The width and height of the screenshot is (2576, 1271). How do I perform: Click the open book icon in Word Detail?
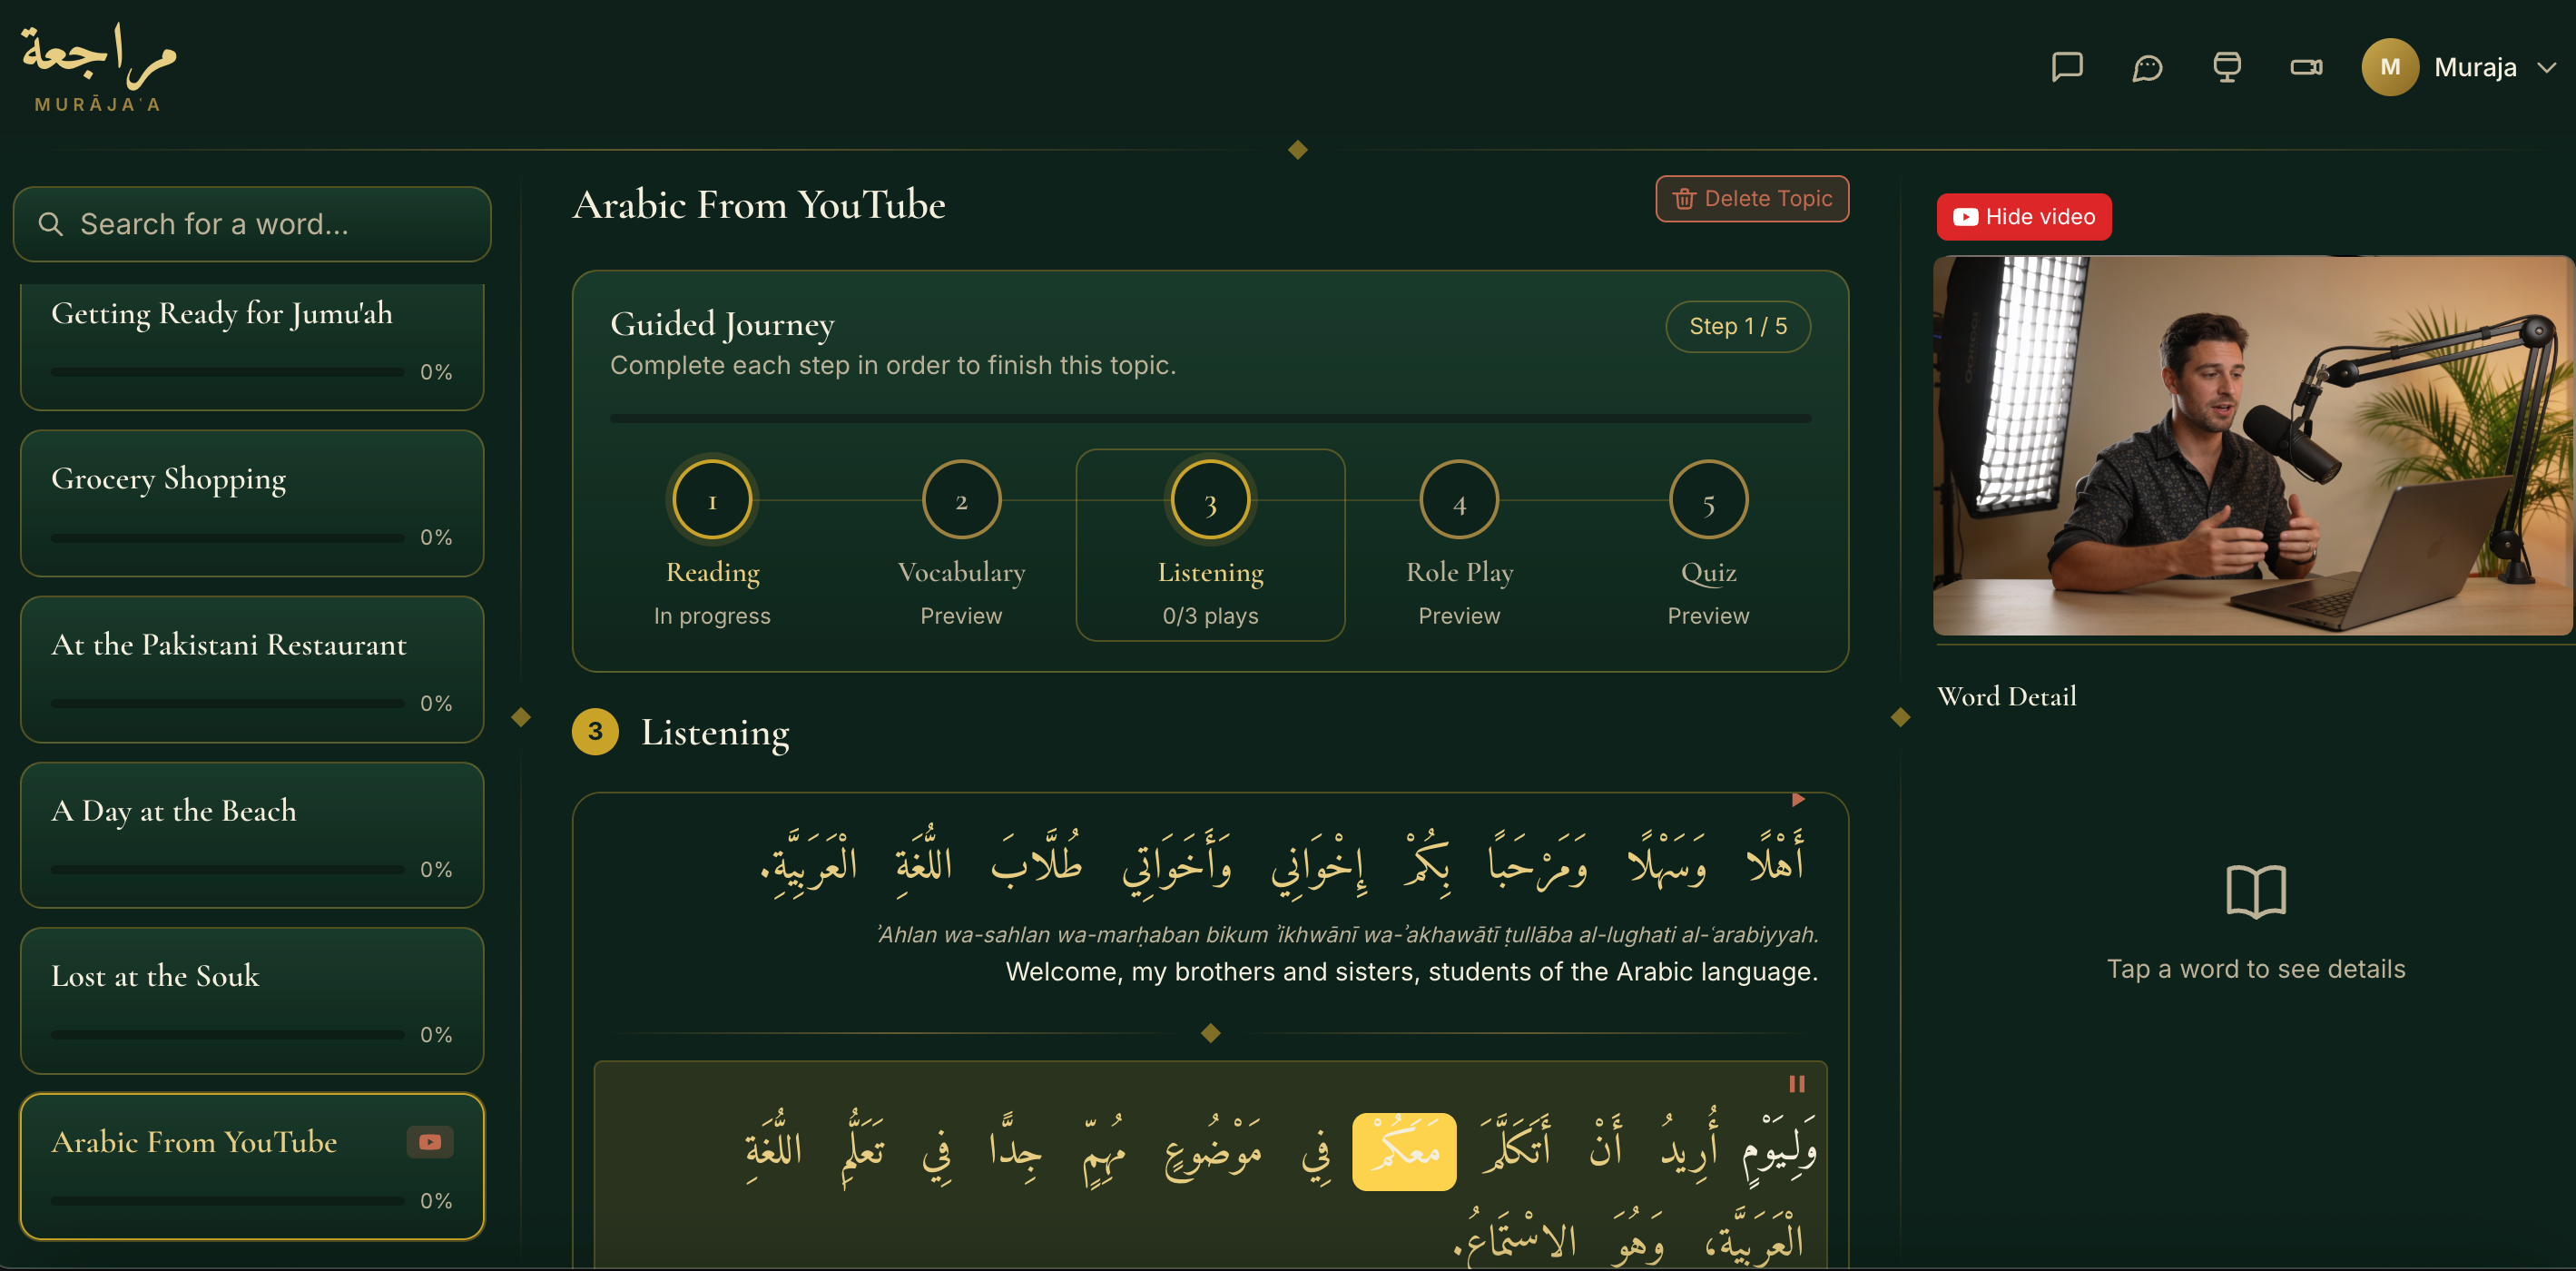pos(2256,892)
